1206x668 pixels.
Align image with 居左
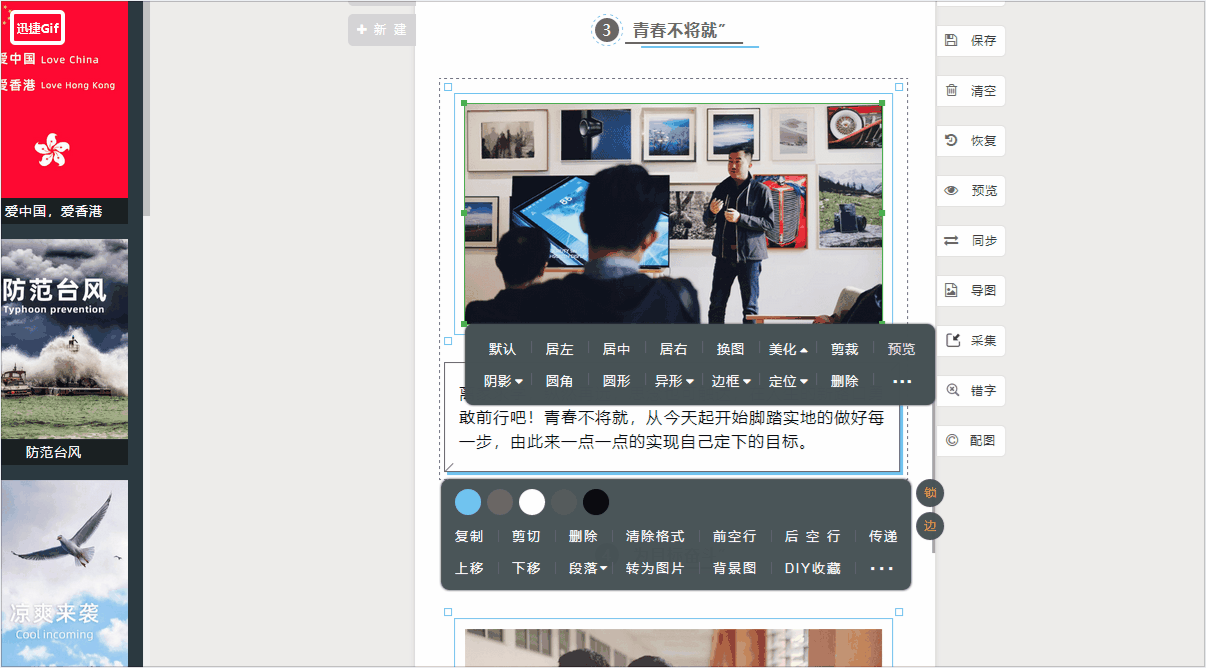pos(559,349)
